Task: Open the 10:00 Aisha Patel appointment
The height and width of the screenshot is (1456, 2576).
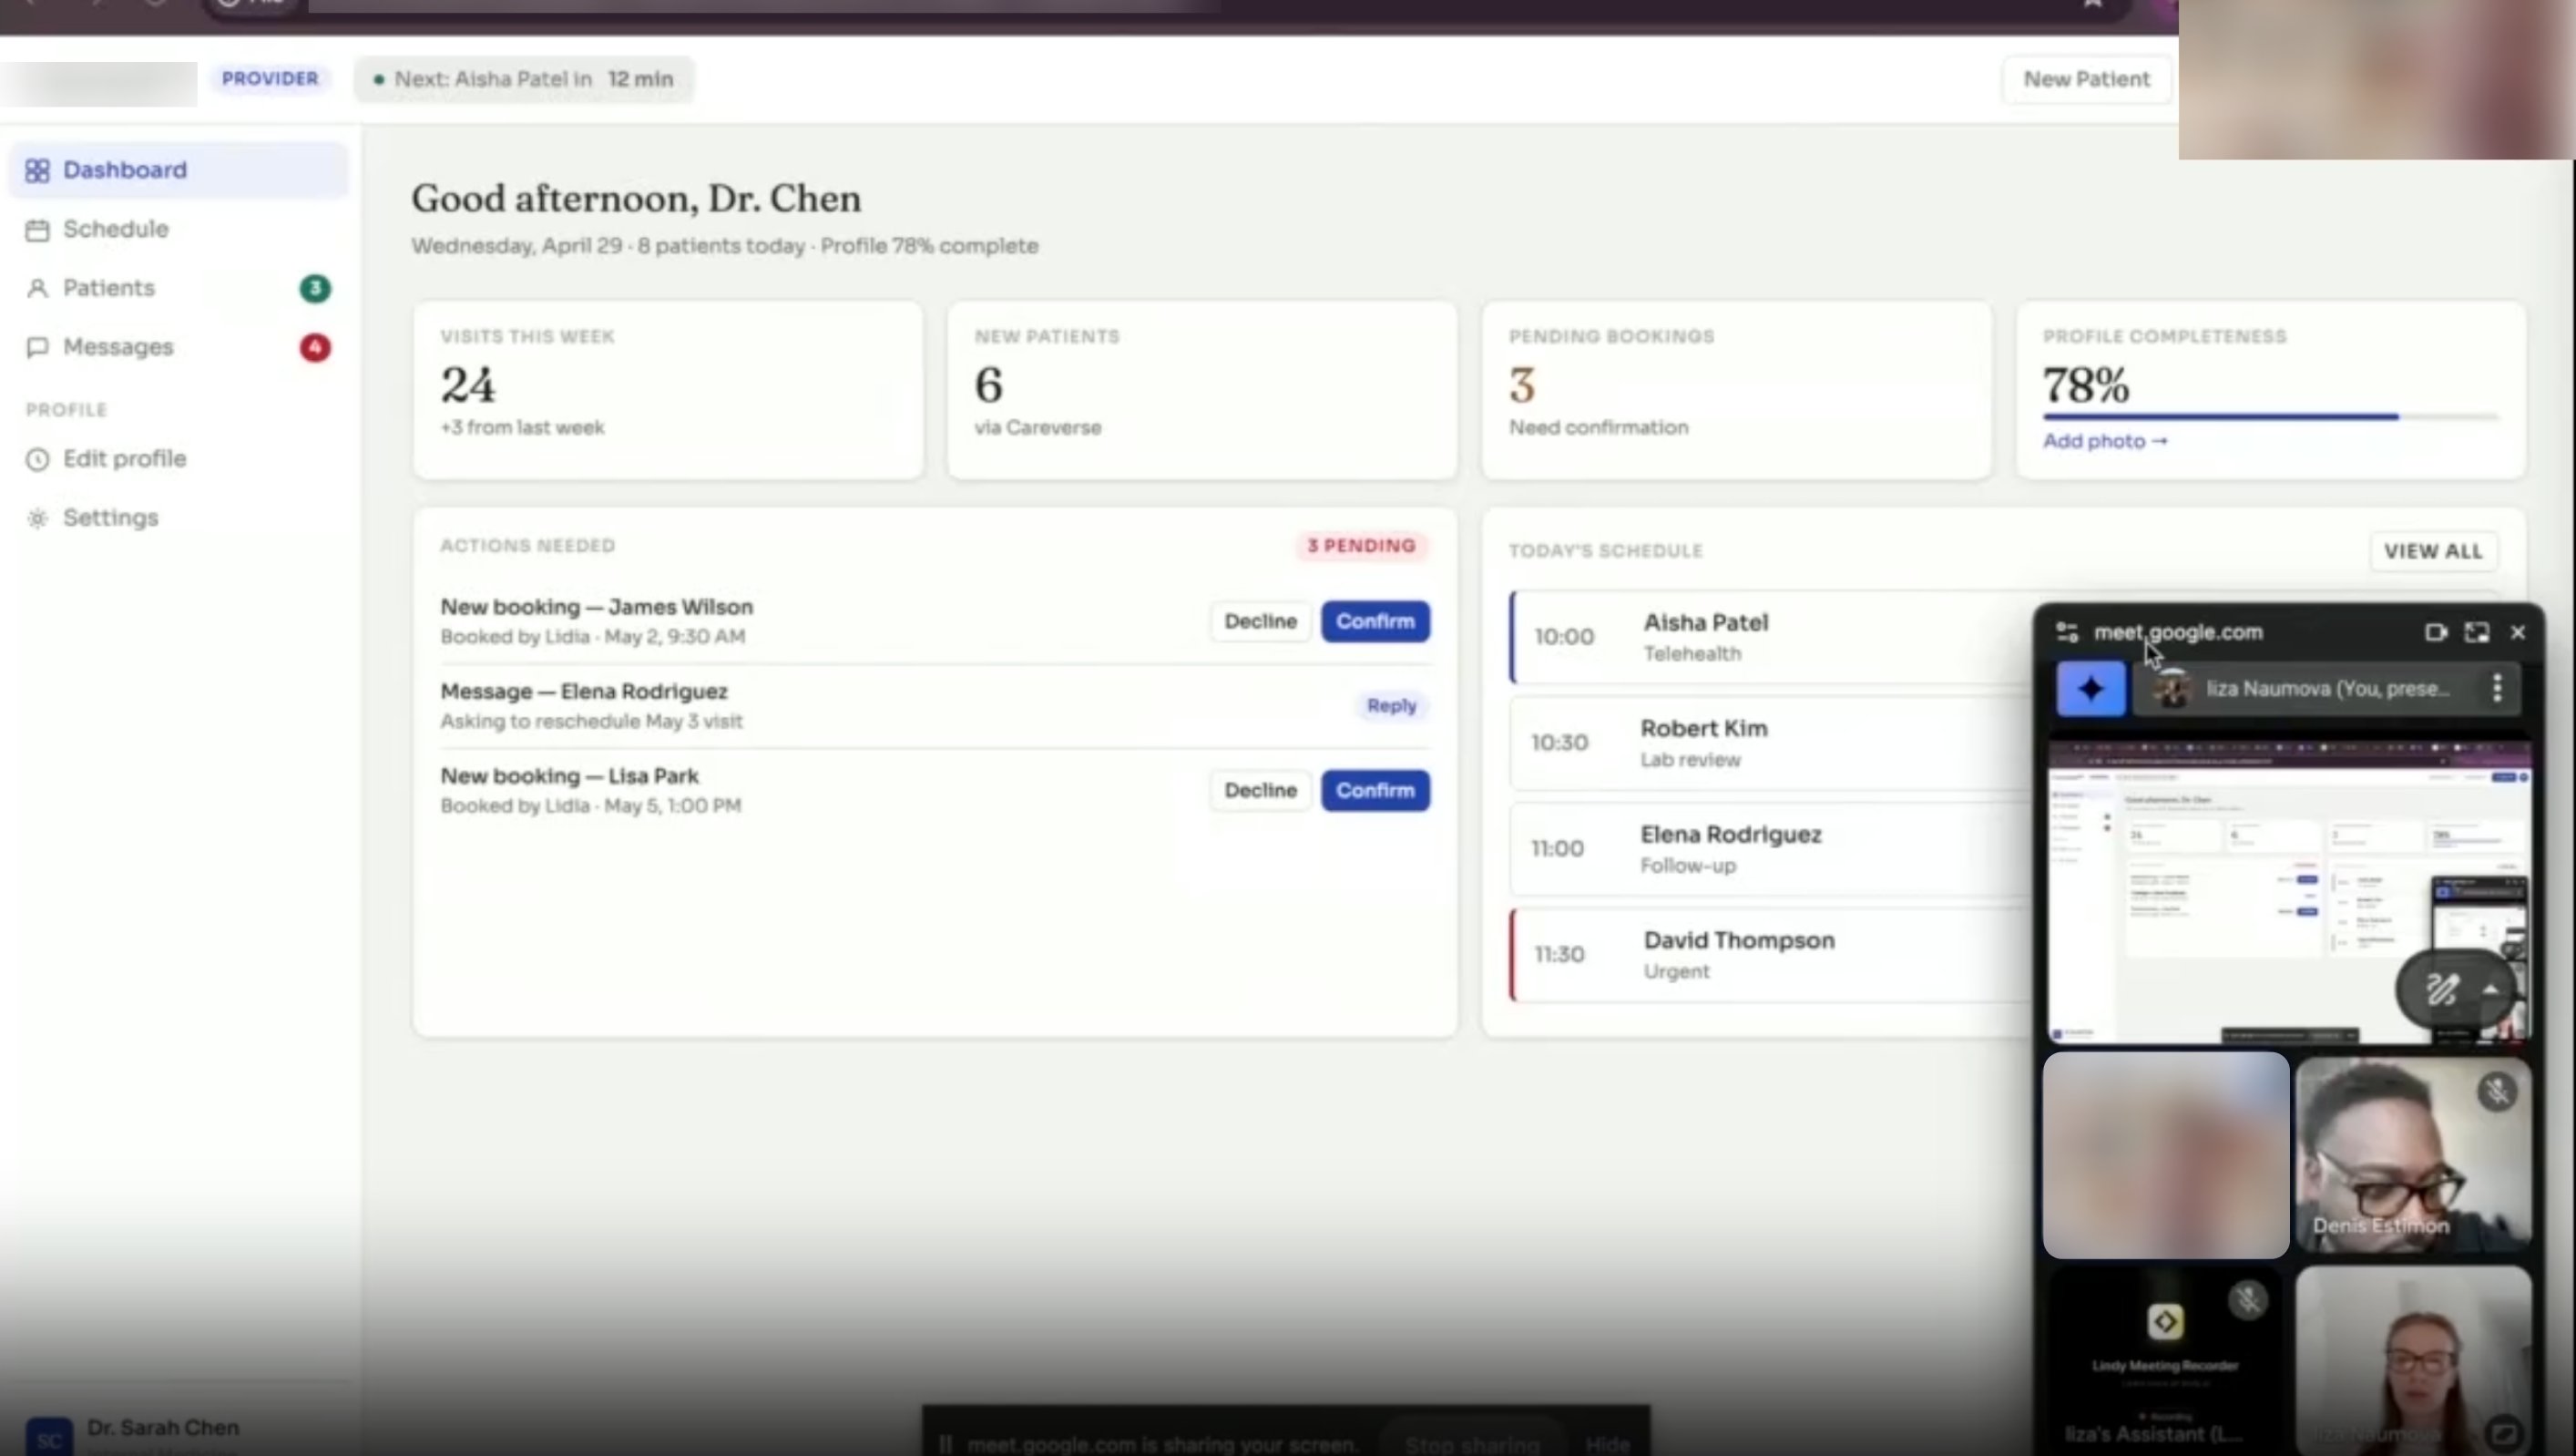Action: (x=1770, y=637)
